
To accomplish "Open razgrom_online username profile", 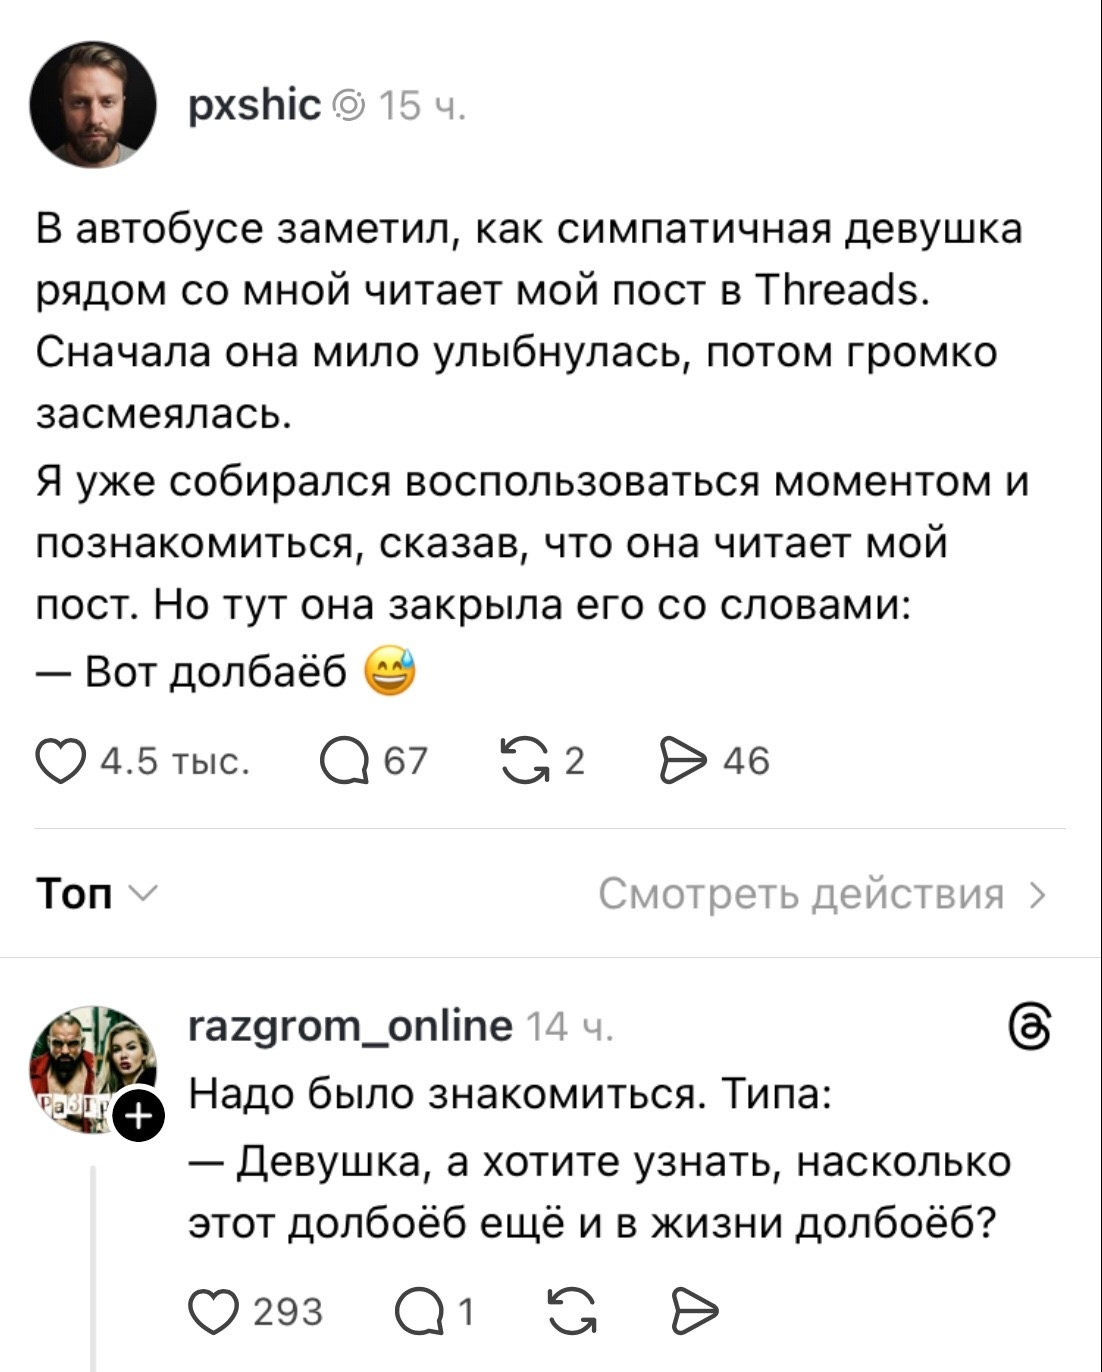I will coord(350,1025).
